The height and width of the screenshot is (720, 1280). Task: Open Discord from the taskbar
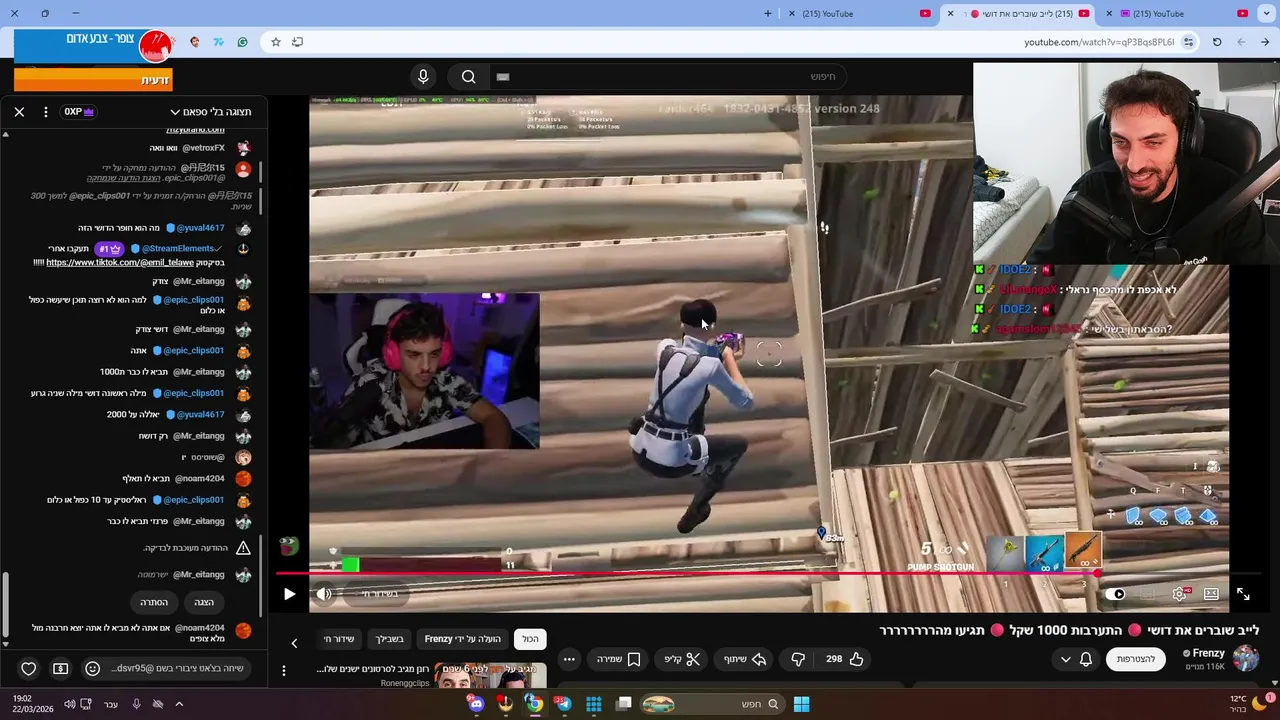click(x=476, y=704)
